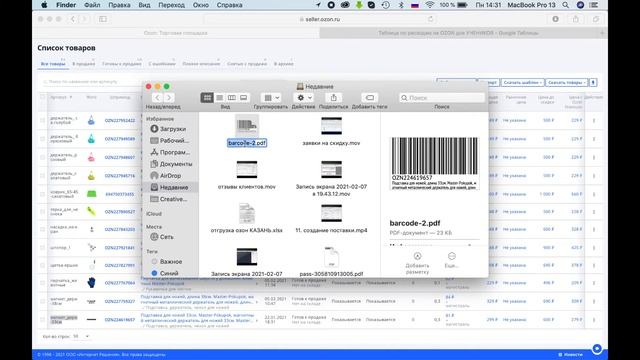
Task: Open product link OZN227952422
Action: pyautogui.click(x=120, y=120)
